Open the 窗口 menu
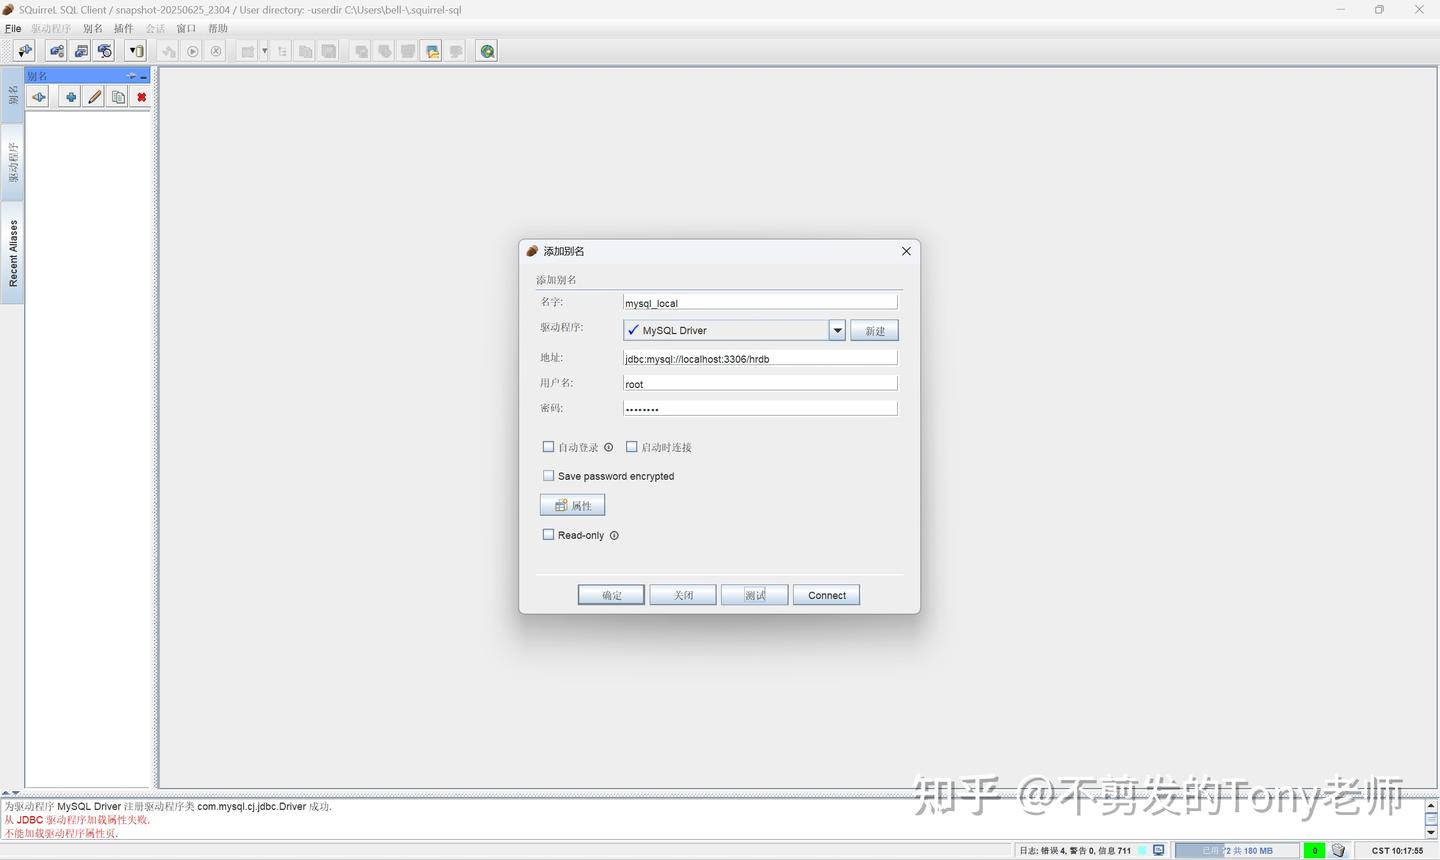The image size is (1440, 860). click(x=184, y=28)
